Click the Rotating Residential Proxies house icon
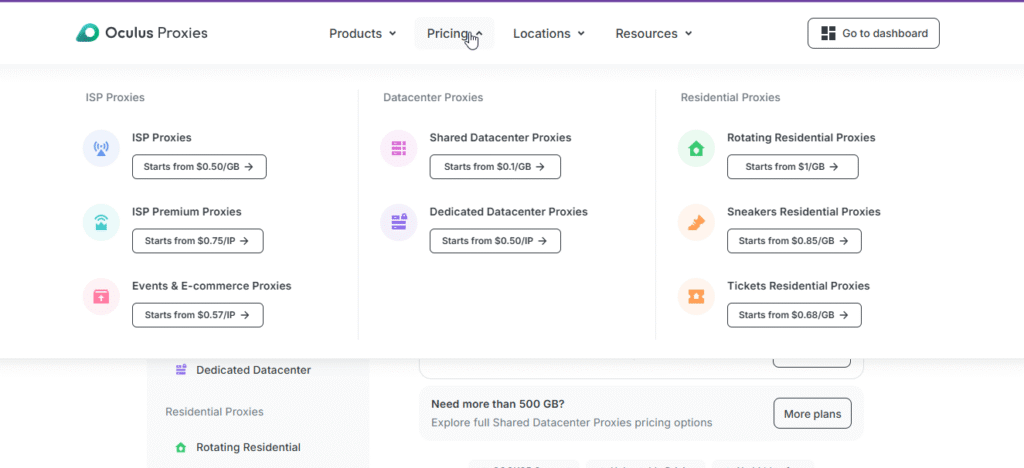 (x=696, y=148)
